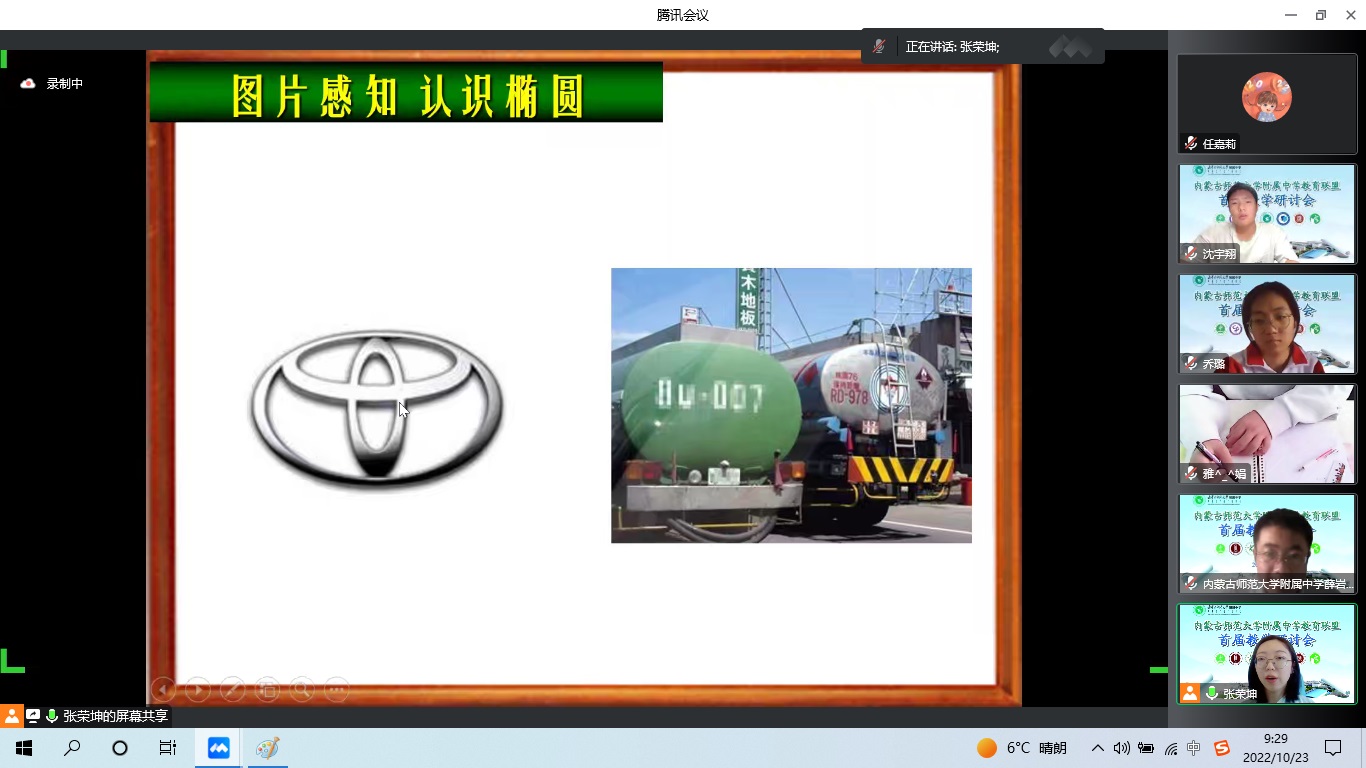The image size is (1366, 768).
Task: Click the 图片感知 认识椭圆 slide title banner
Action: pyautogui.click(x=406, y=93)
